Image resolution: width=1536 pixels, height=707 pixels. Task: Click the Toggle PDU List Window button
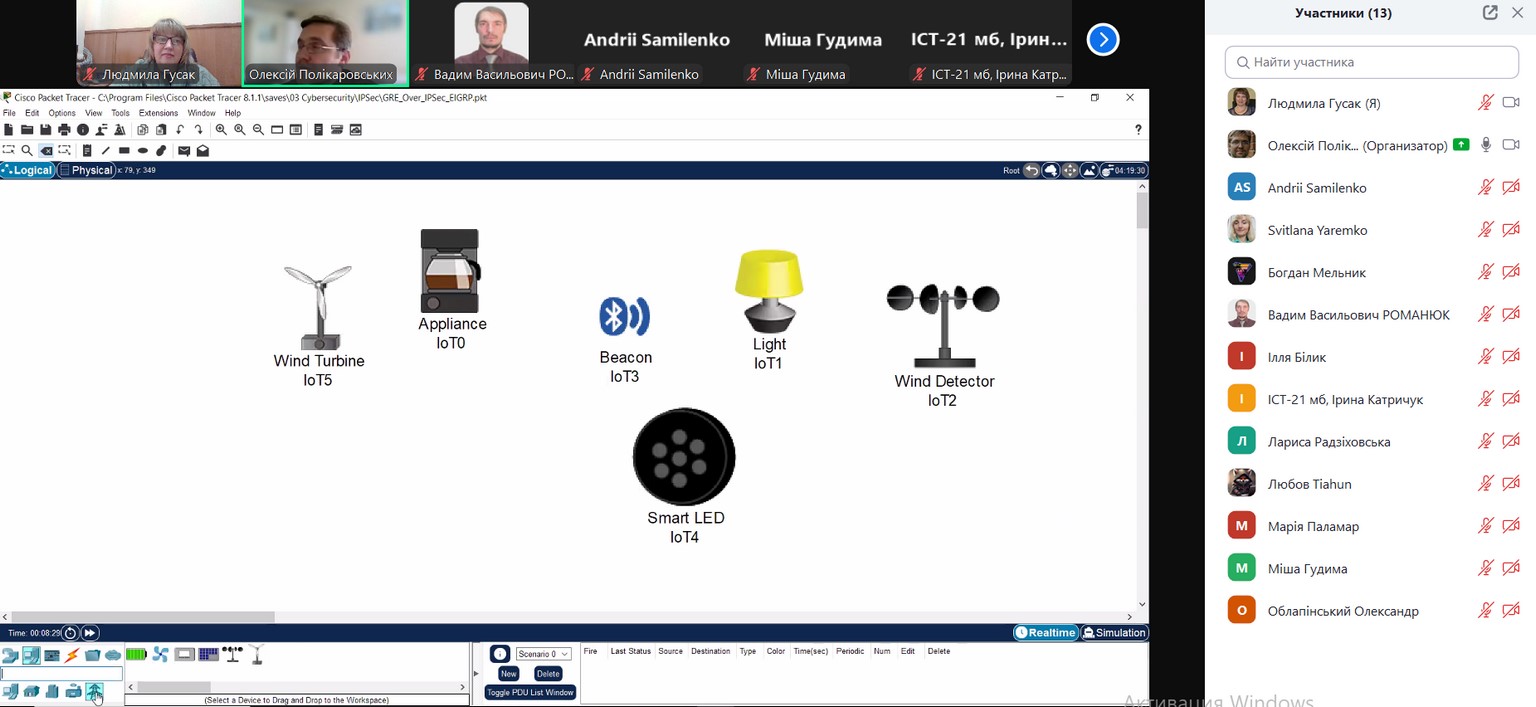pos(530,692)
